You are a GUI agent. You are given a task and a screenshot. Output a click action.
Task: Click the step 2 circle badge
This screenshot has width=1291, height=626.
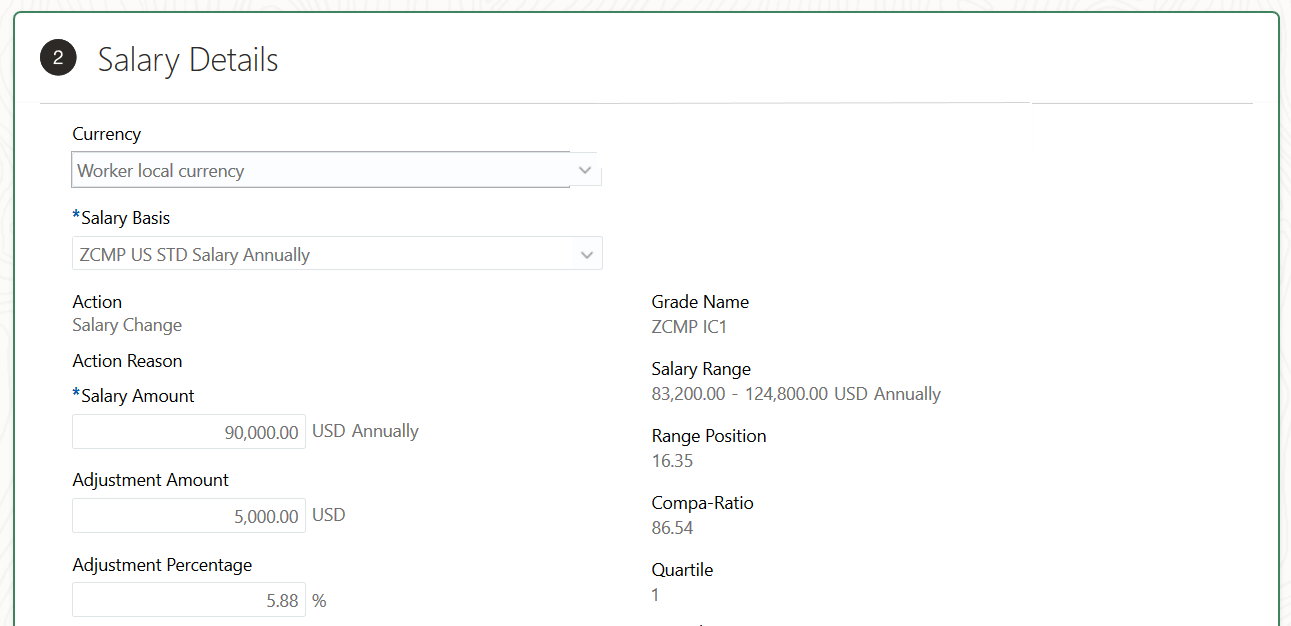coord(58,58)
